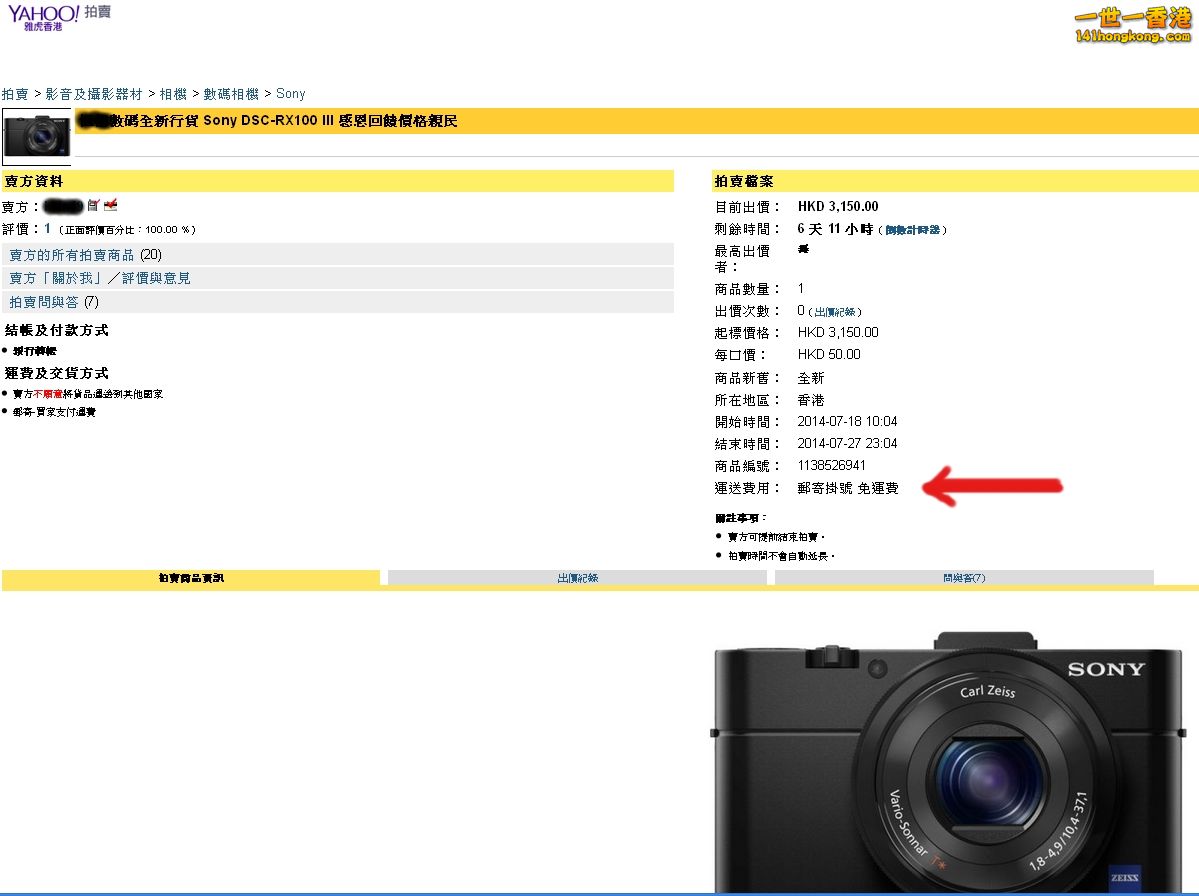
Task: Click the small Sony camera thumbnail
Action: (37, 136)
